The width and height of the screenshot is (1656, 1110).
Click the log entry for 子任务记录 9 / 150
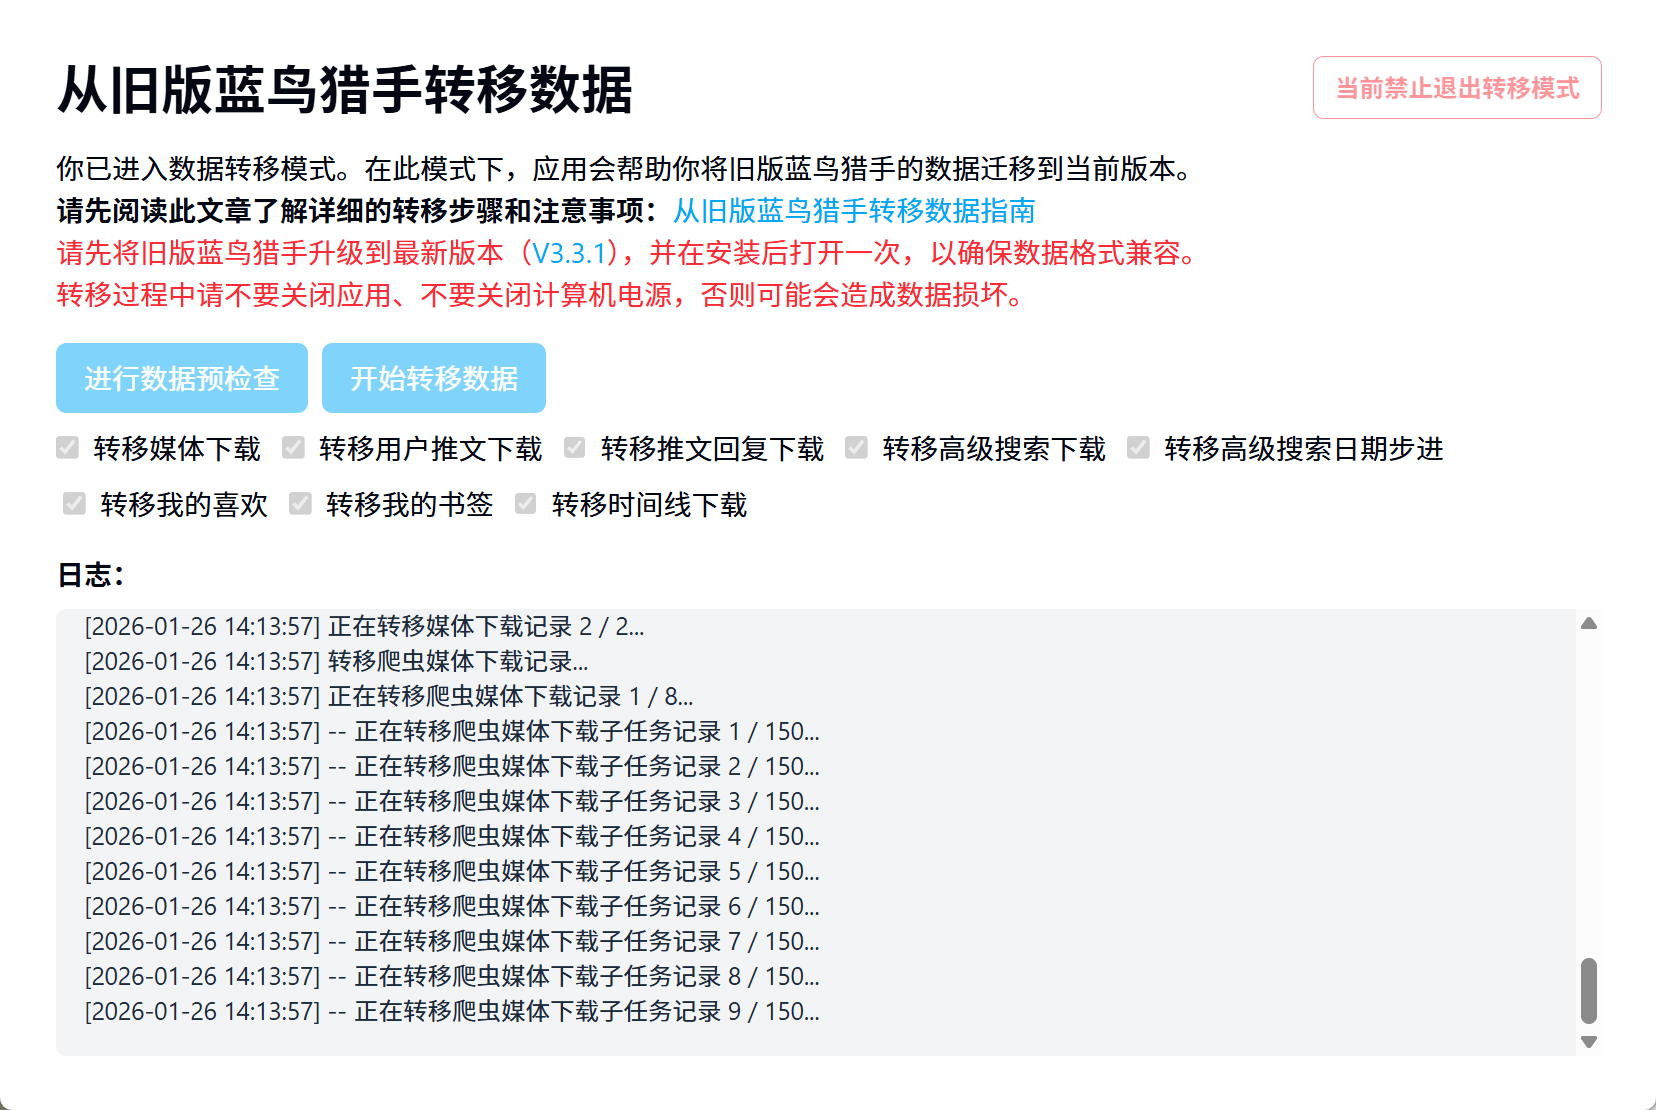pos(452,1012)
